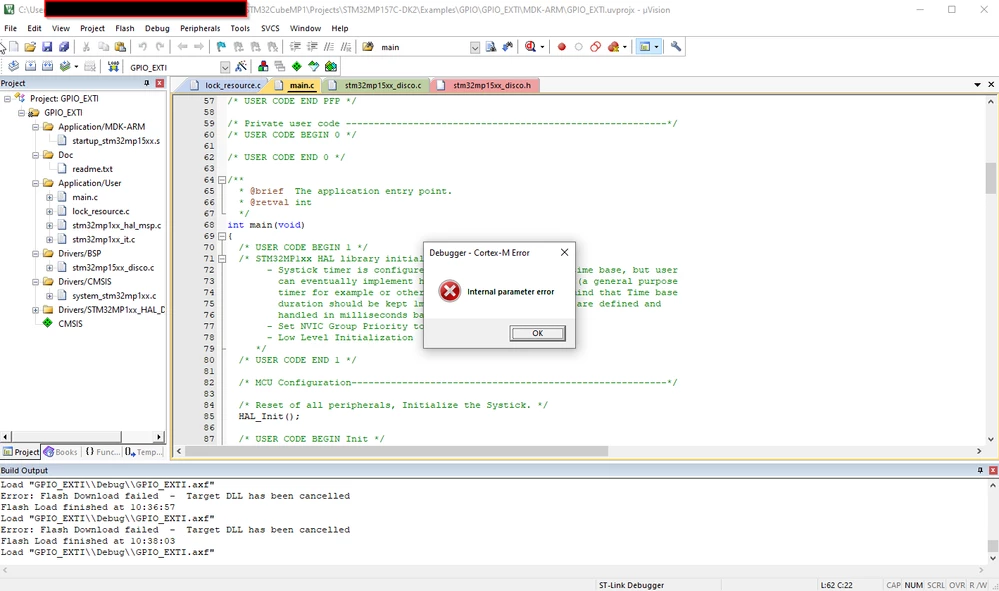The height and width of the screenshot is (591, 999).
Task: Click the Manage Run-Time Environment green diamond icon
Action: tap(297, 66)
